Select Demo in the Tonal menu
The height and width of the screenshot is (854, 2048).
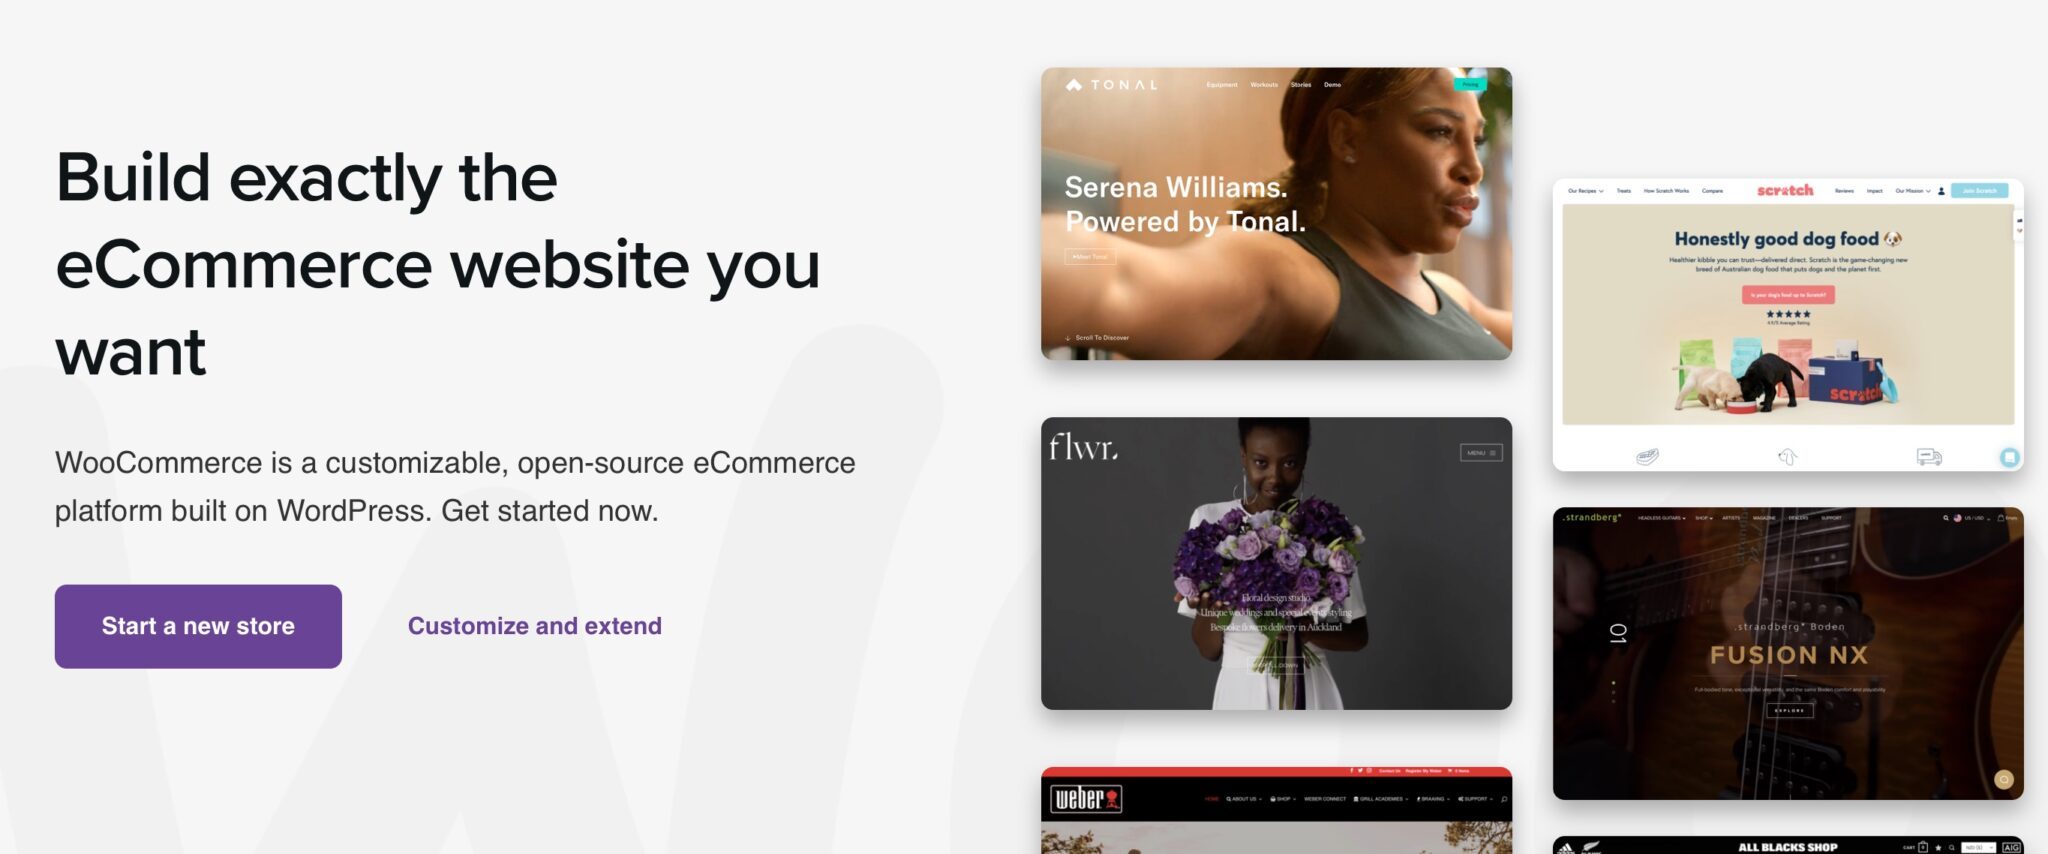1332,85
